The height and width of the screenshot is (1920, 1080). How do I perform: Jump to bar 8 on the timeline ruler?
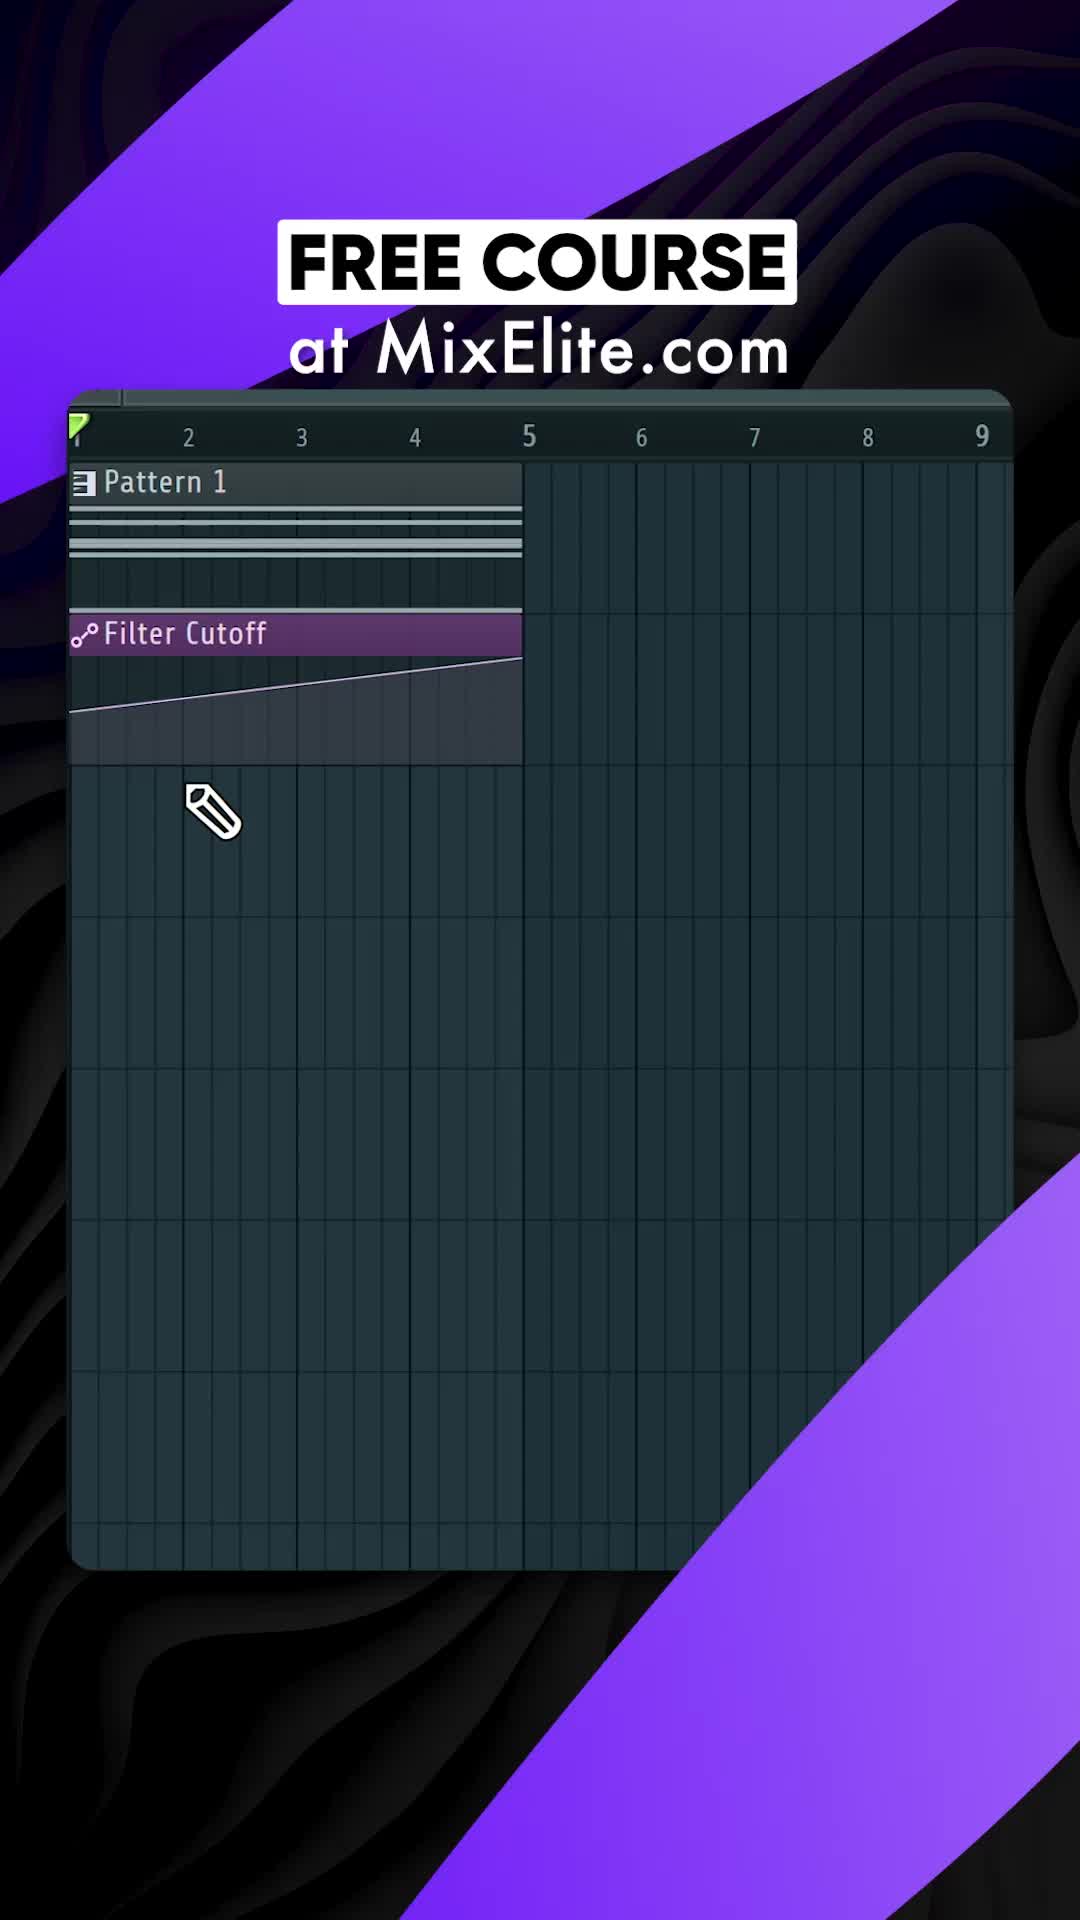coord(868,438)
